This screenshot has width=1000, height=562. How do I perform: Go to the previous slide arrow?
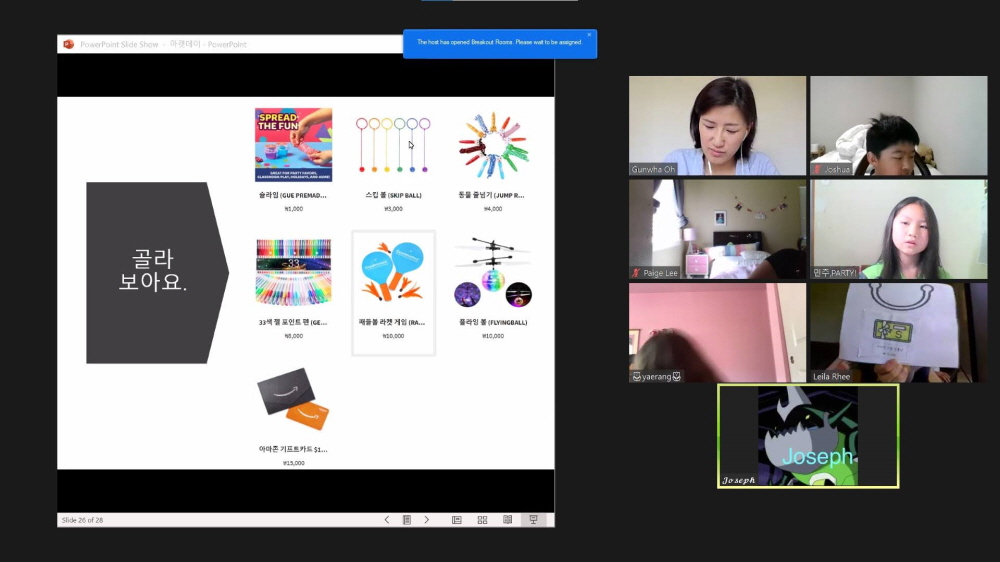(387, 520)
